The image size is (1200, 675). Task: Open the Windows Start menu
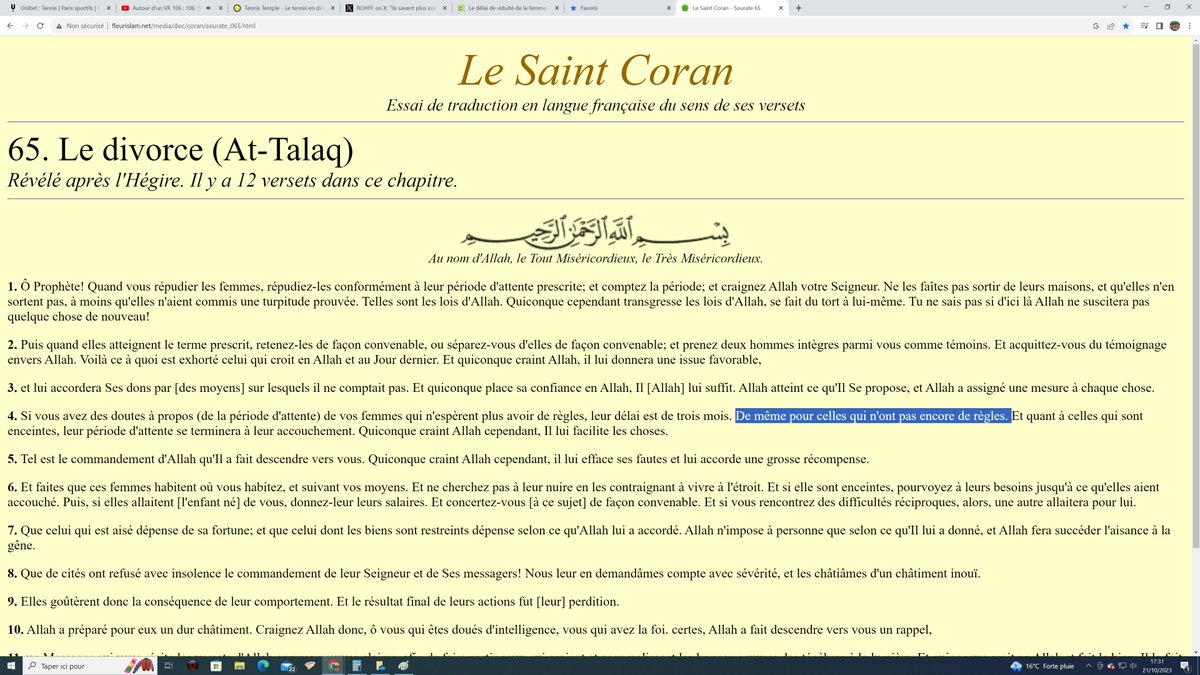[x=11, y=665]
